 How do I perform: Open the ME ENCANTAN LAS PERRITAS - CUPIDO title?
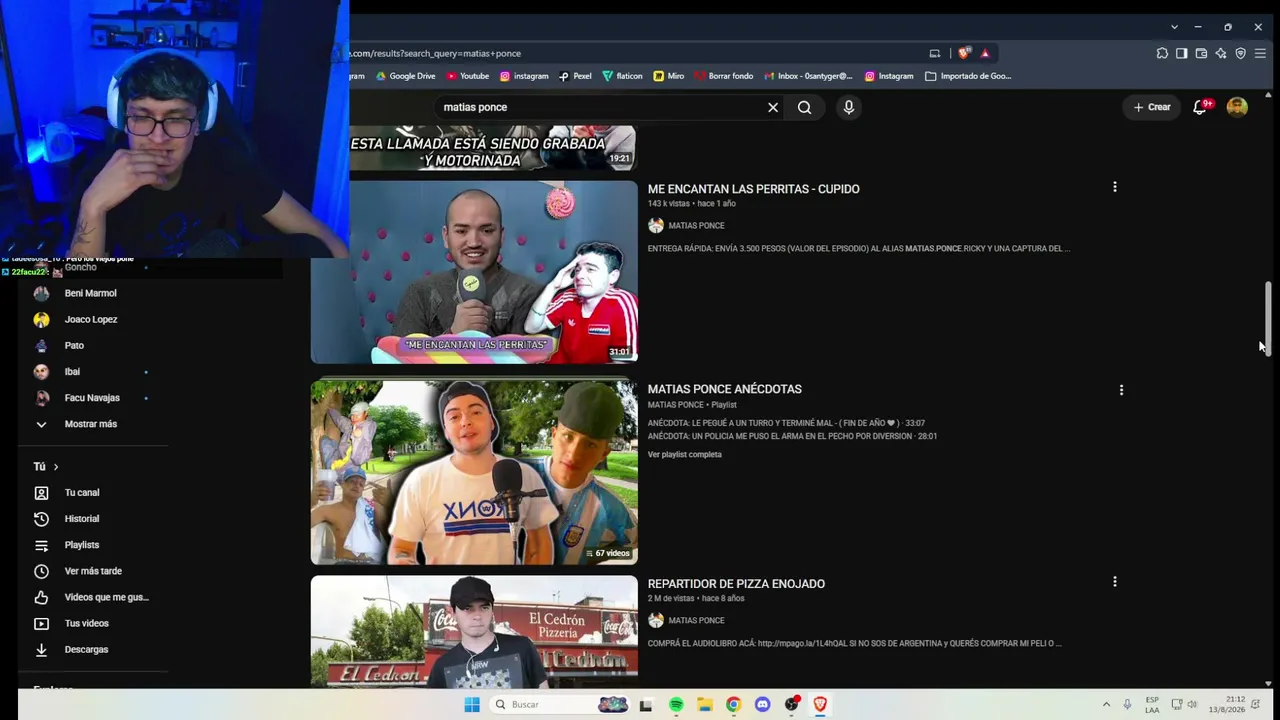[x=753, y=189]
